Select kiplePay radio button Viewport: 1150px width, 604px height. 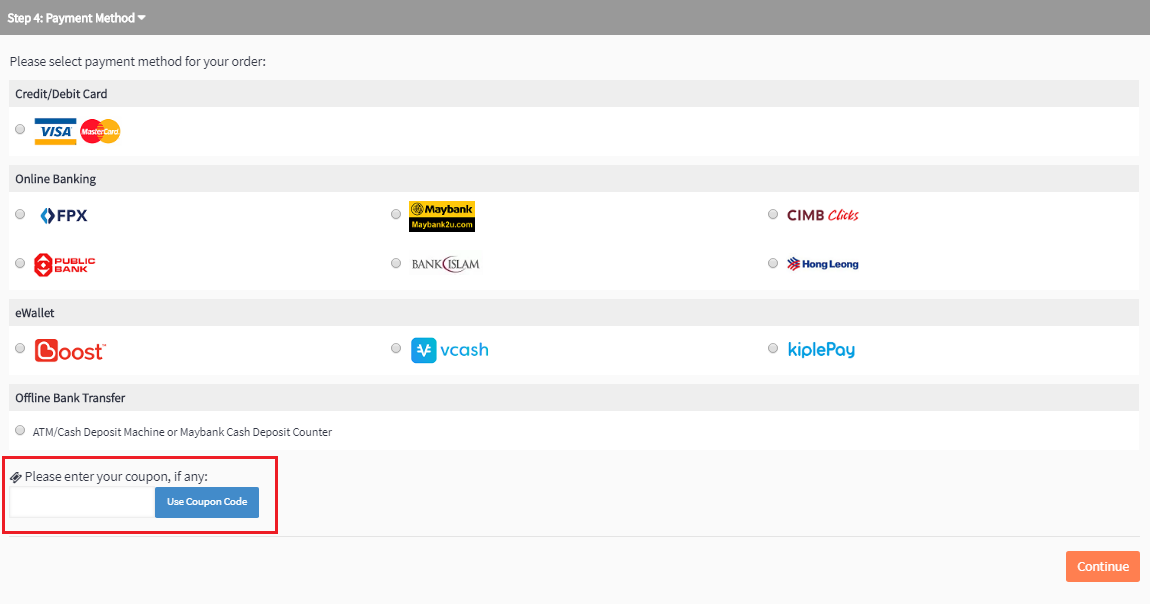coord(773,348)
